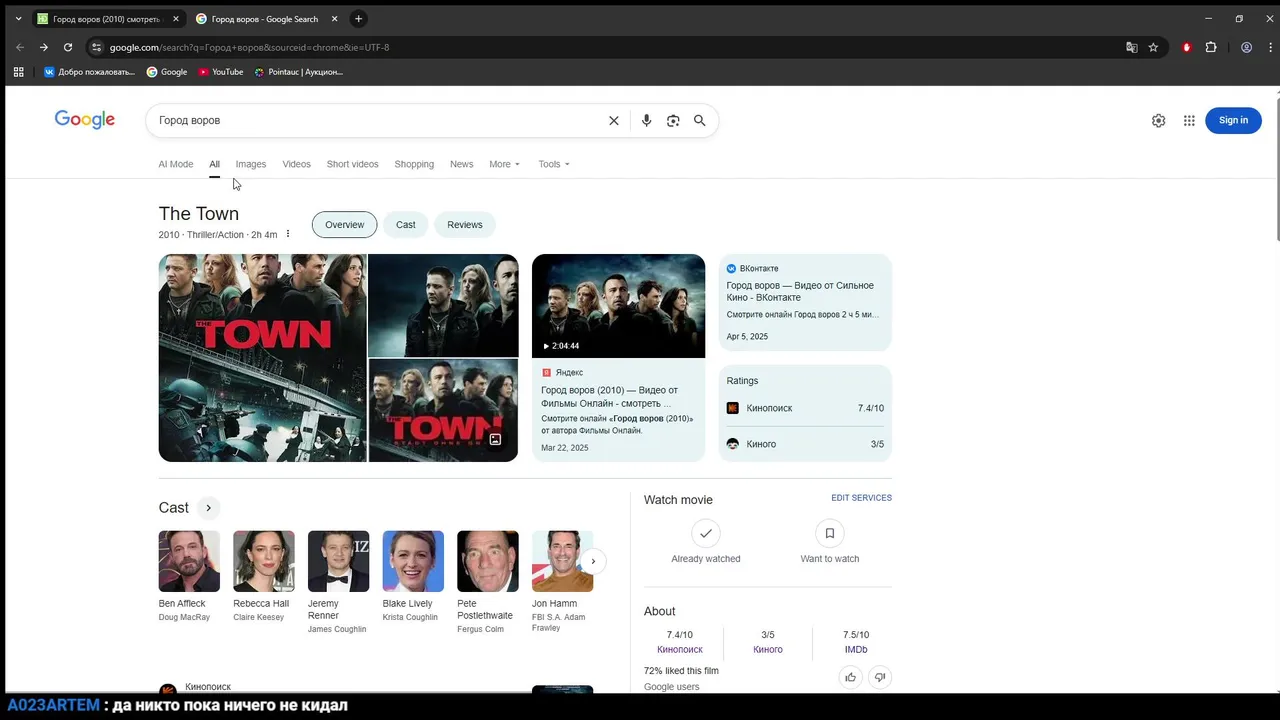Image resolution: width=1280 pixels, height=720 pixels.
Task: Select the Reviews chip
Action: pyautogui.click(x=465, y=225)
